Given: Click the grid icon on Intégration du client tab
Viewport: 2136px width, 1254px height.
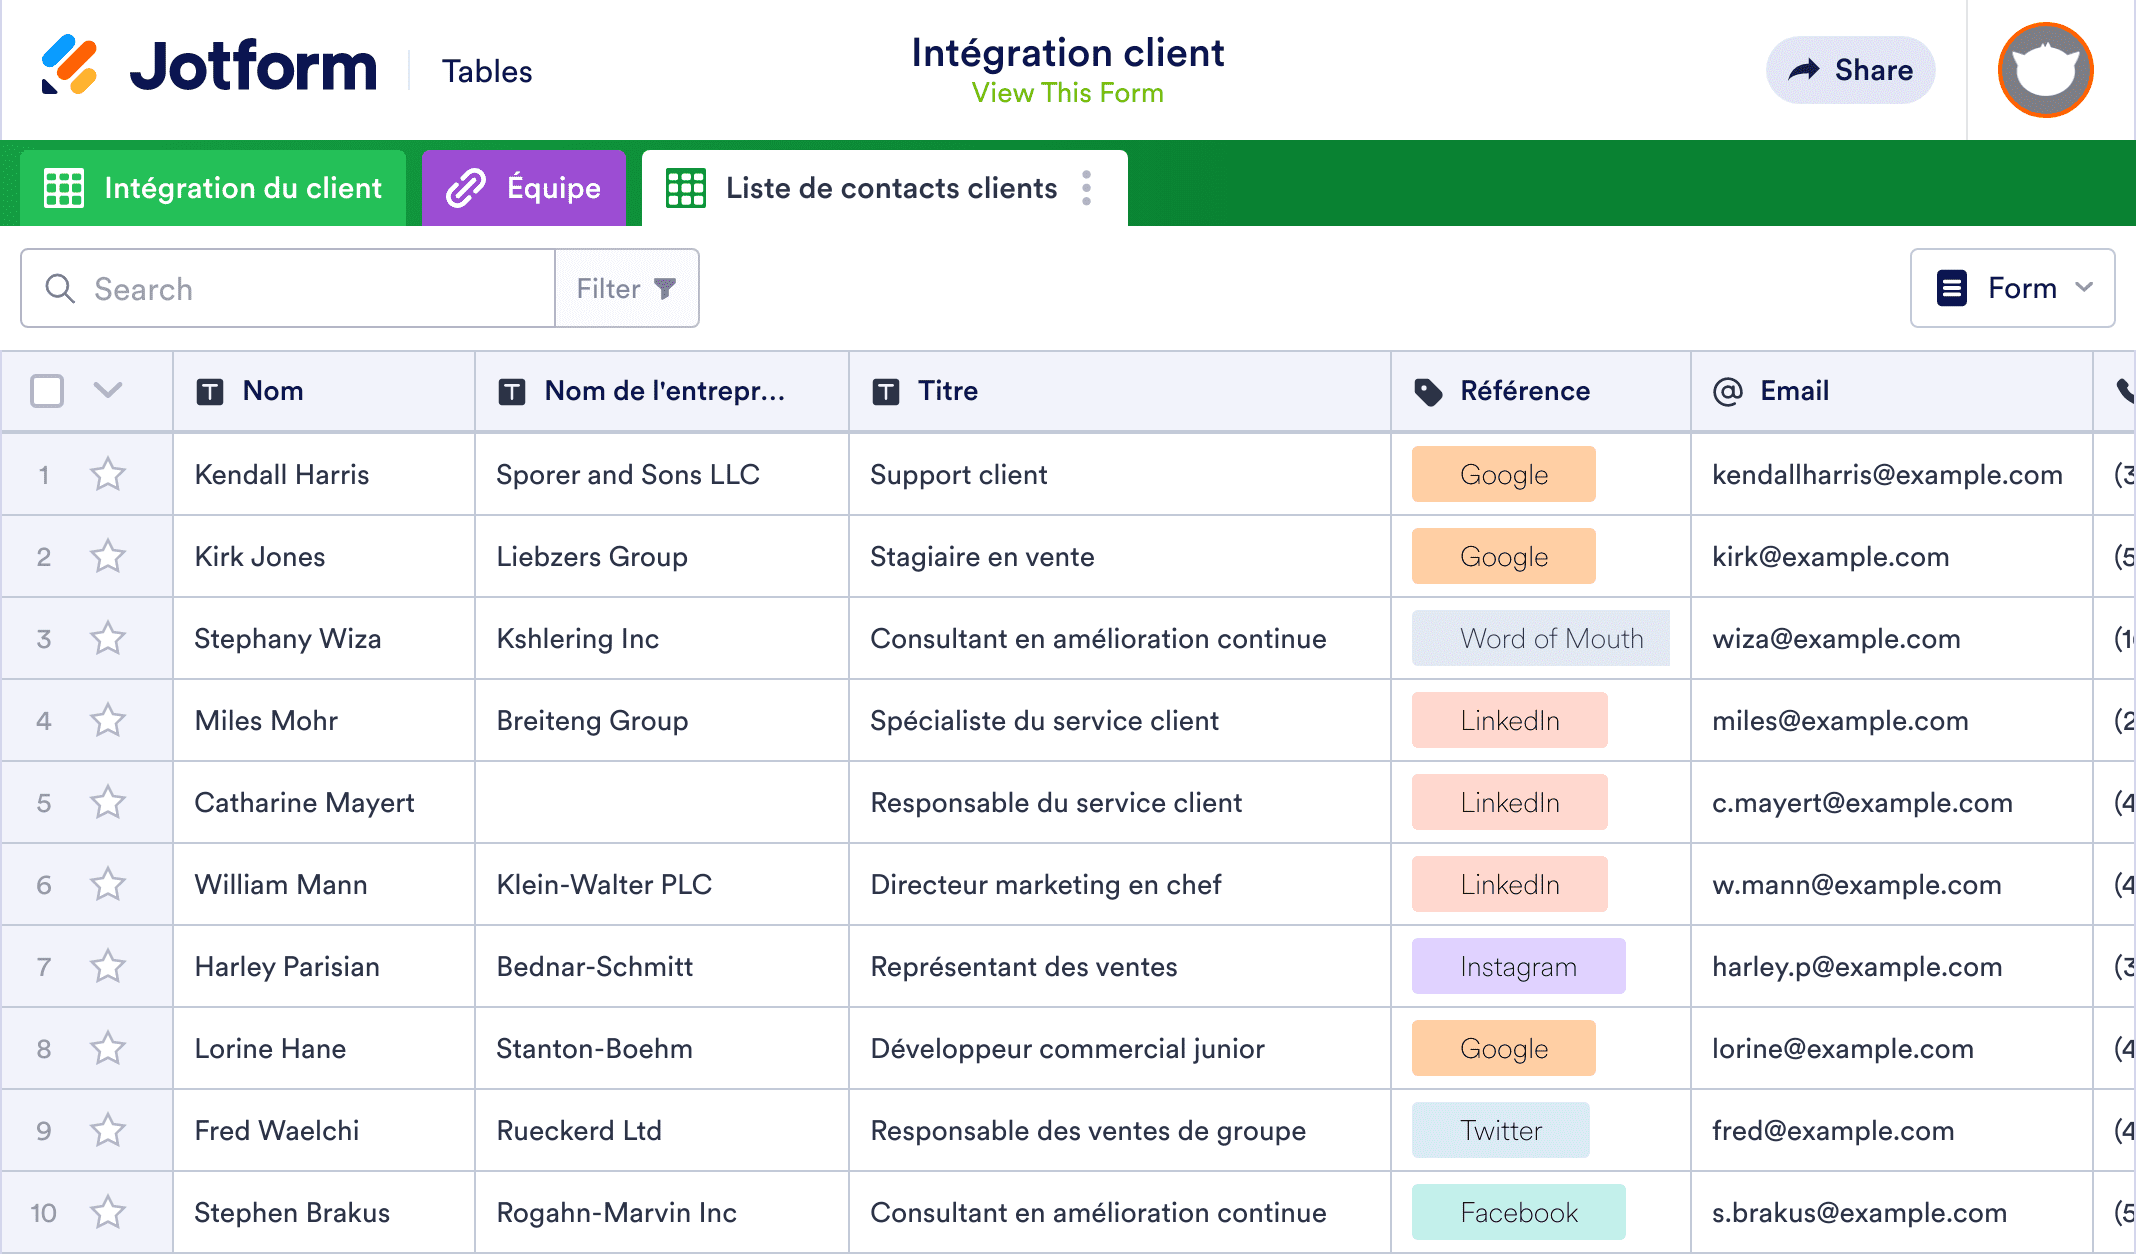Looking at the screenshot, I should (x=64, y=187).
